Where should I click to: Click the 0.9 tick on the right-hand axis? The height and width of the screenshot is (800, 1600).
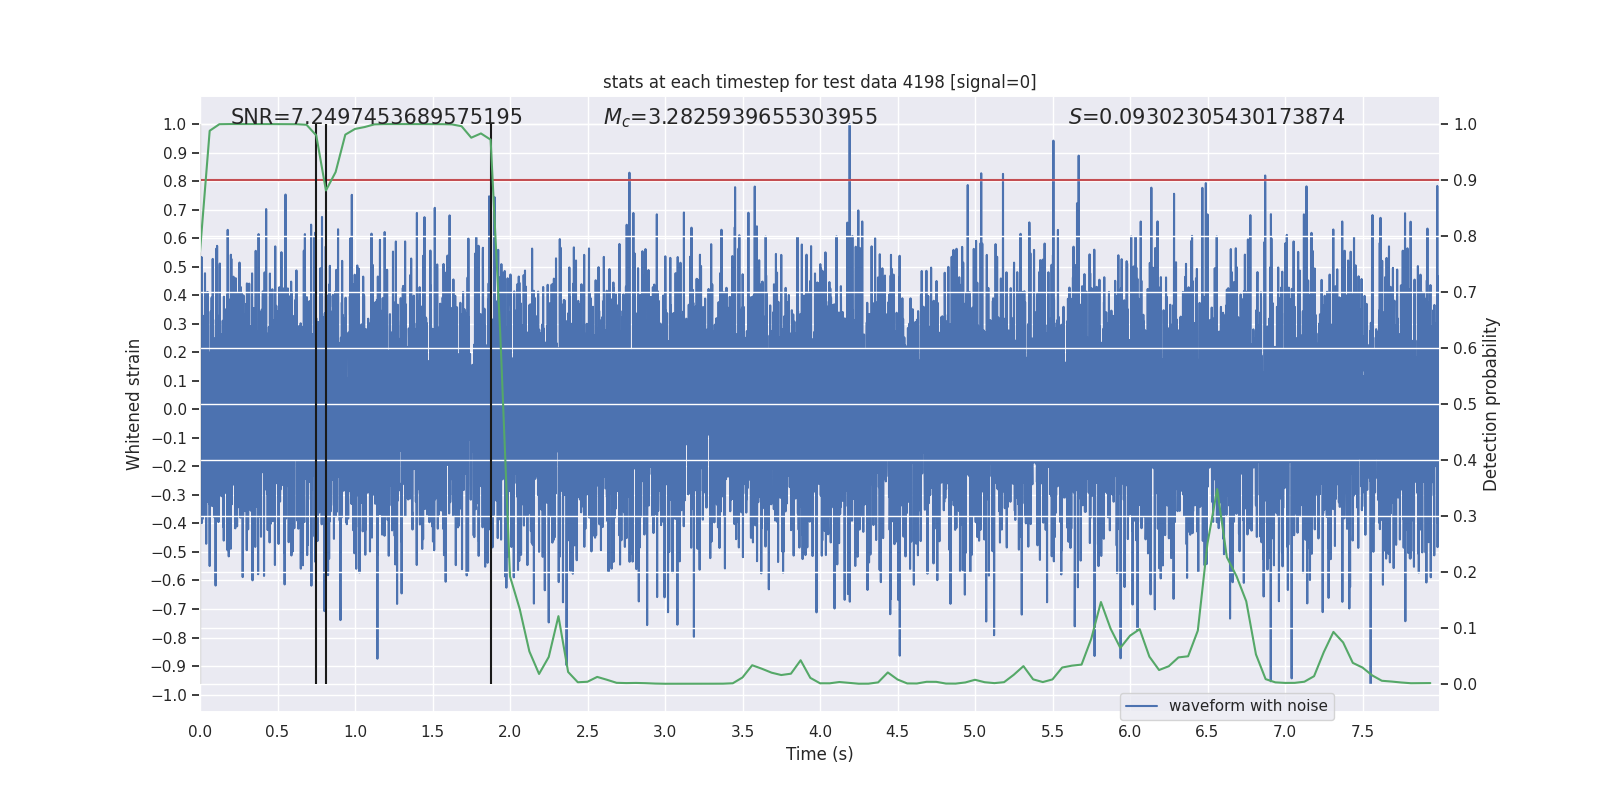[1465, 181]
